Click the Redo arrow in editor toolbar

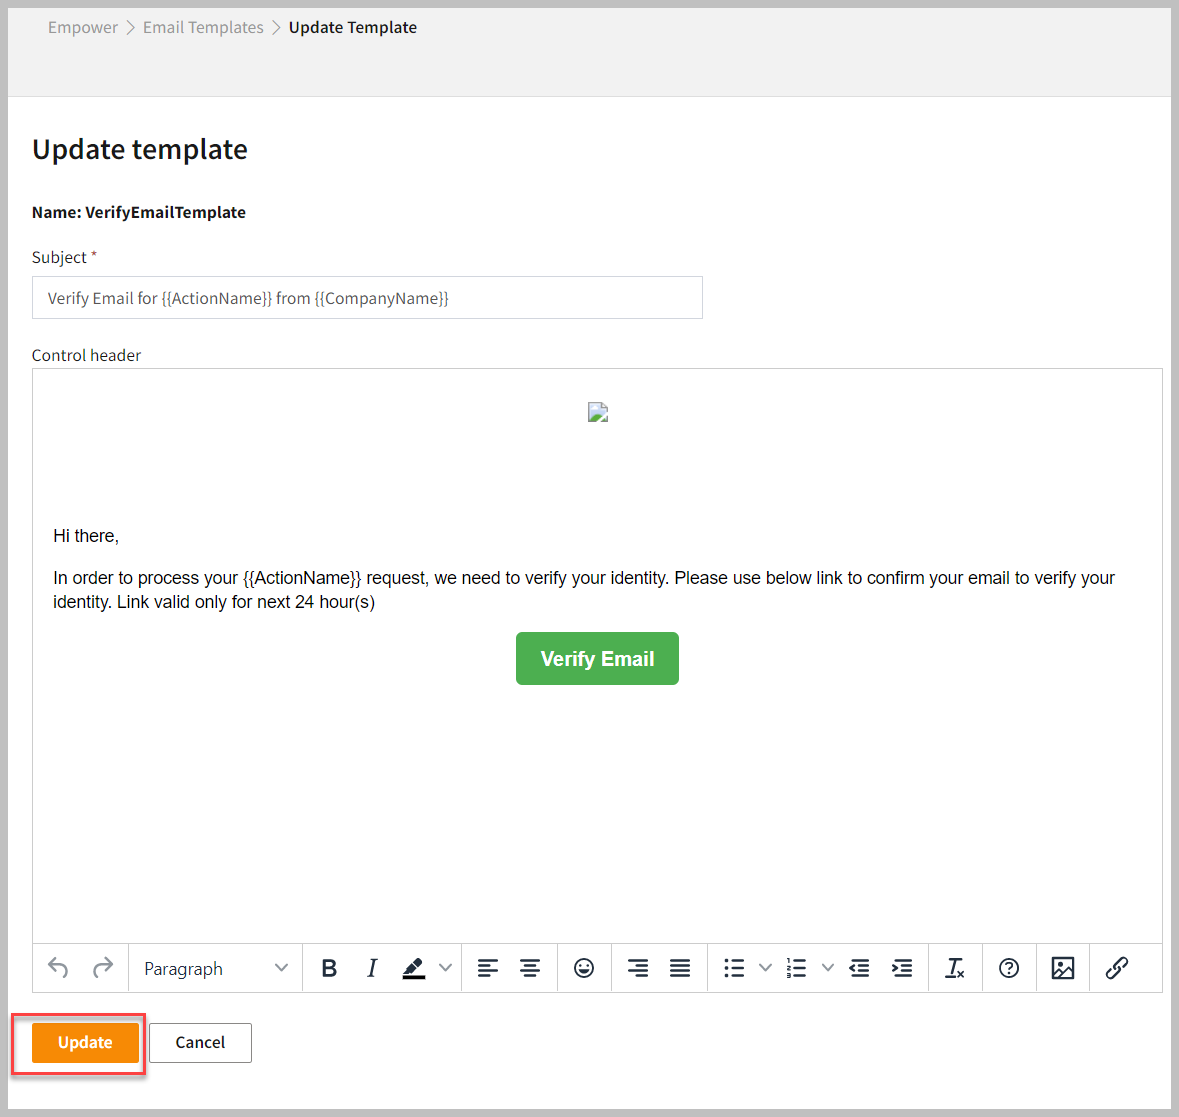[x=102, y=968]
